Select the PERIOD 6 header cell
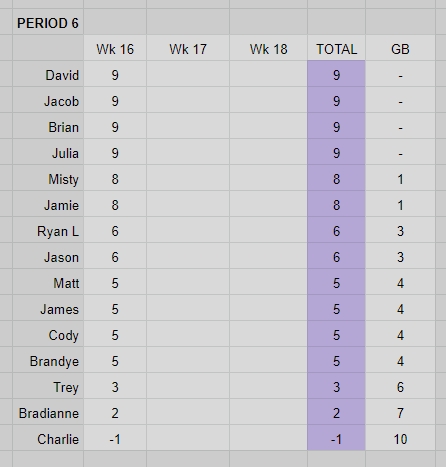The height and width of the screenshot is (467, 446). [48, 22]
